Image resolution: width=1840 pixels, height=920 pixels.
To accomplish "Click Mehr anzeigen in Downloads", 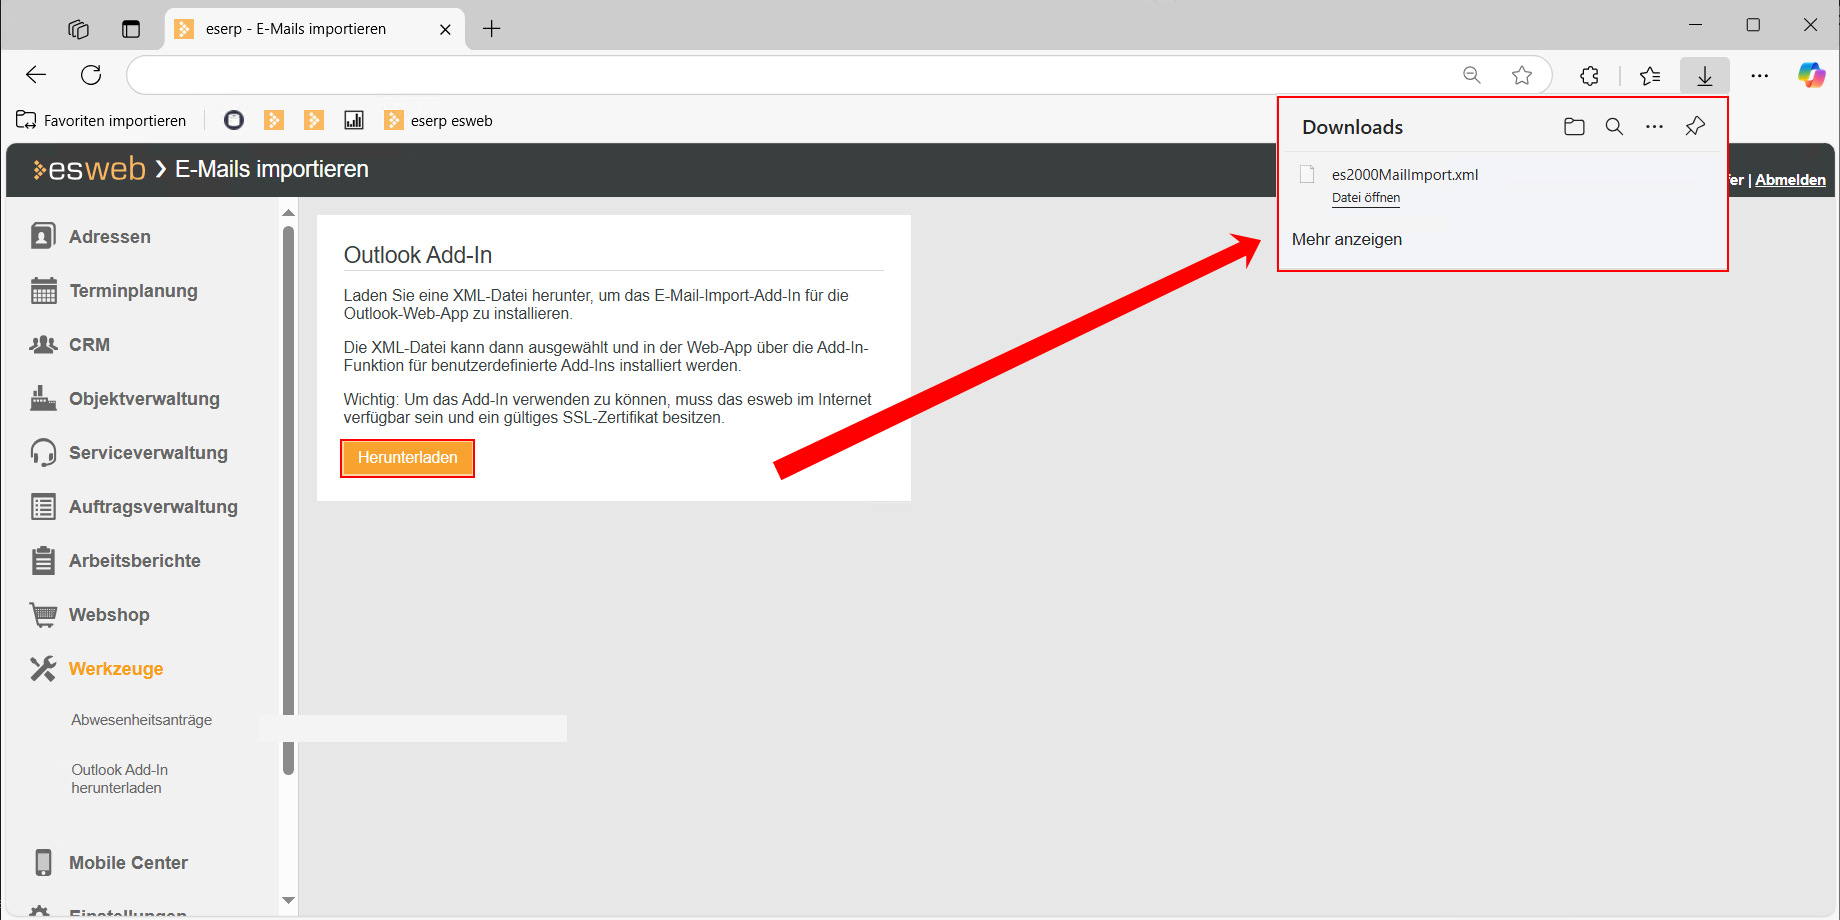I will click(x=1347, y=239).
